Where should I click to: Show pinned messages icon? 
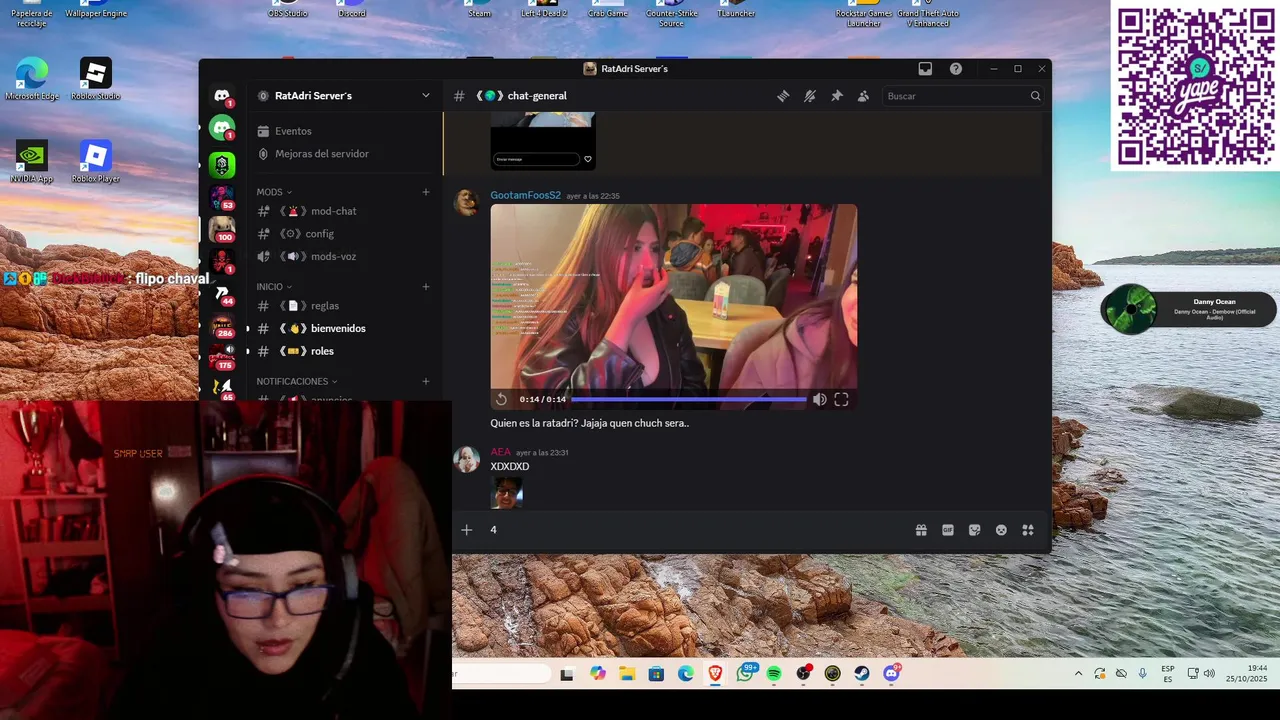coord(837,96)
